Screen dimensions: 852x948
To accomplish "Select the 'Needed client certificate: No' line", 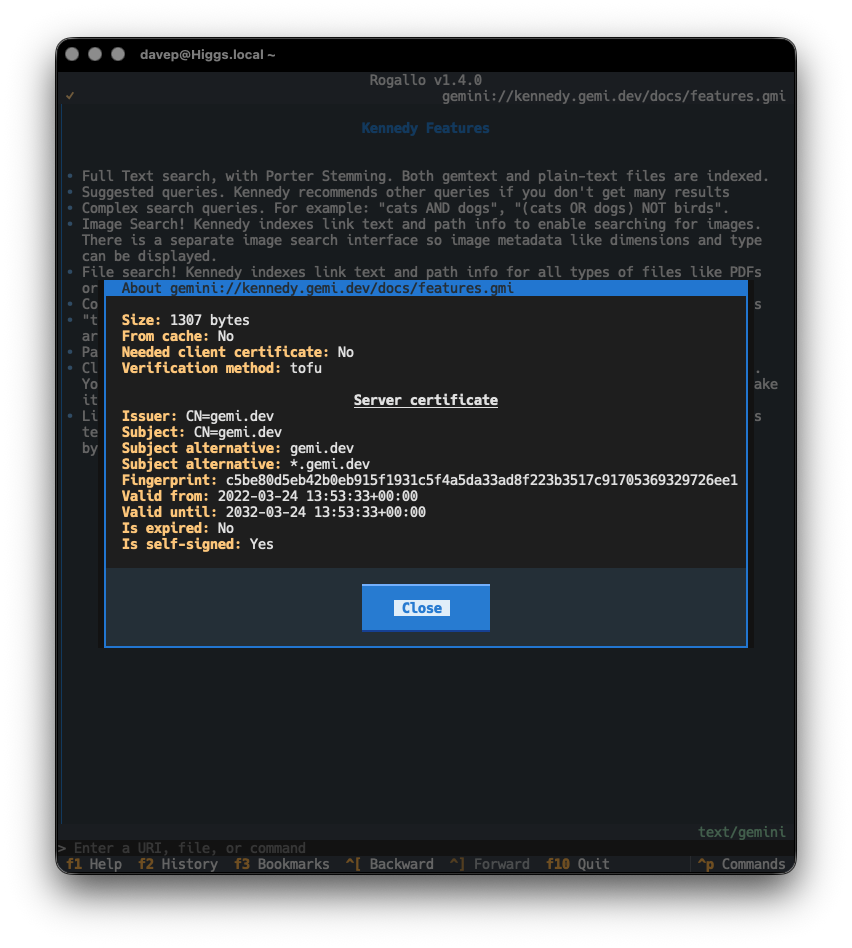I will tap(237, 352).
